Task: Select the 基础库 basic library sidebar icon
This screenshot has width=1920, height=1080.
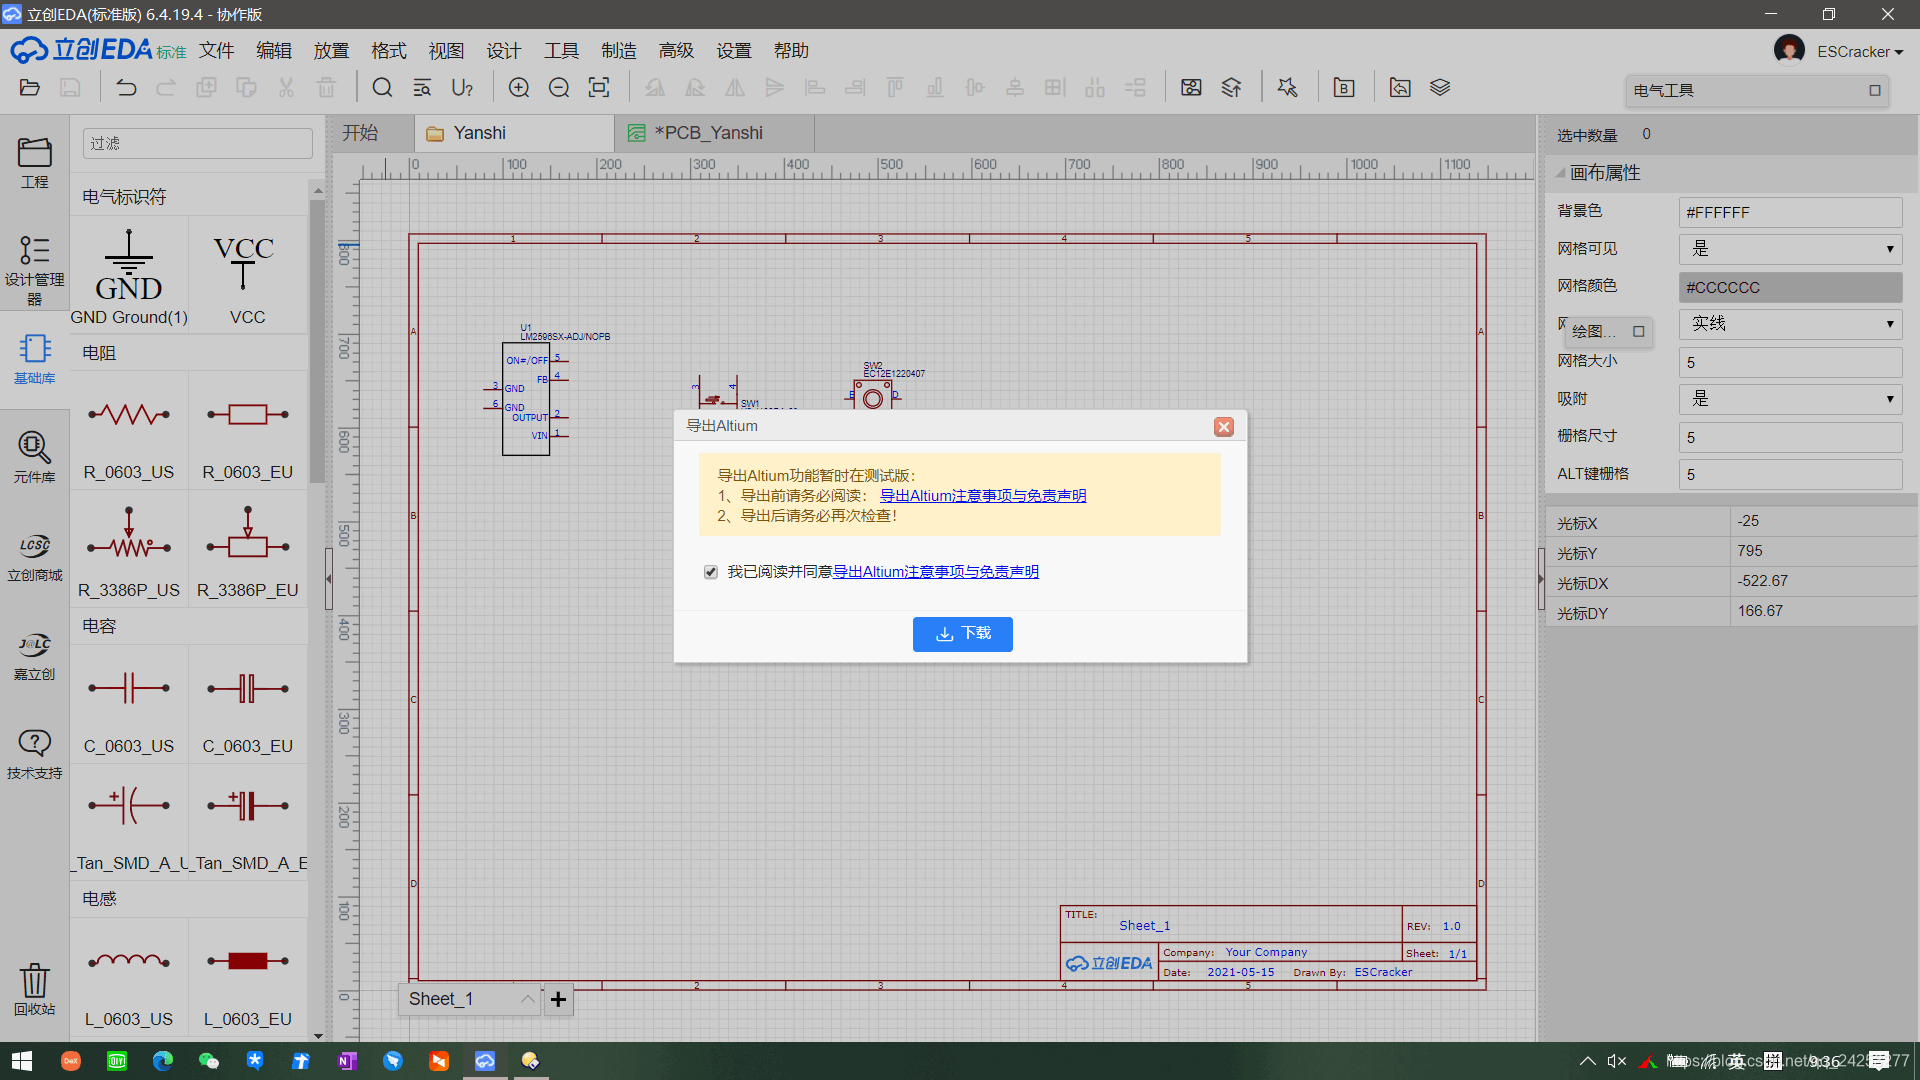Action: pyautogui.click(x=34, y=359)
